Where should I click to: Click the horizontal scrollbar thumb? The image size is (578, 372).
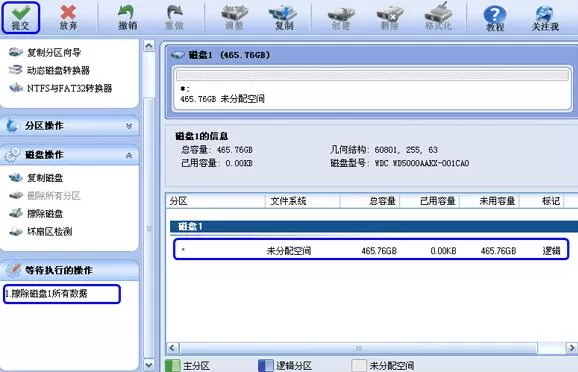[x=358, y=348]
